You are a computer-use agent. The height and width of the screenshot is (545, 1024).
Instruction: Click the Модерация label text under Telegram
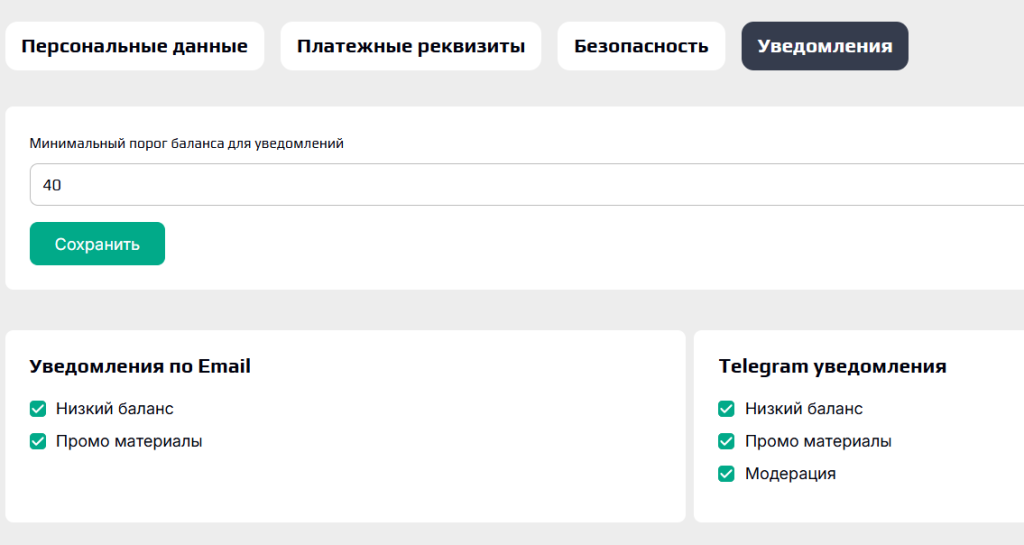coord(790,474)
